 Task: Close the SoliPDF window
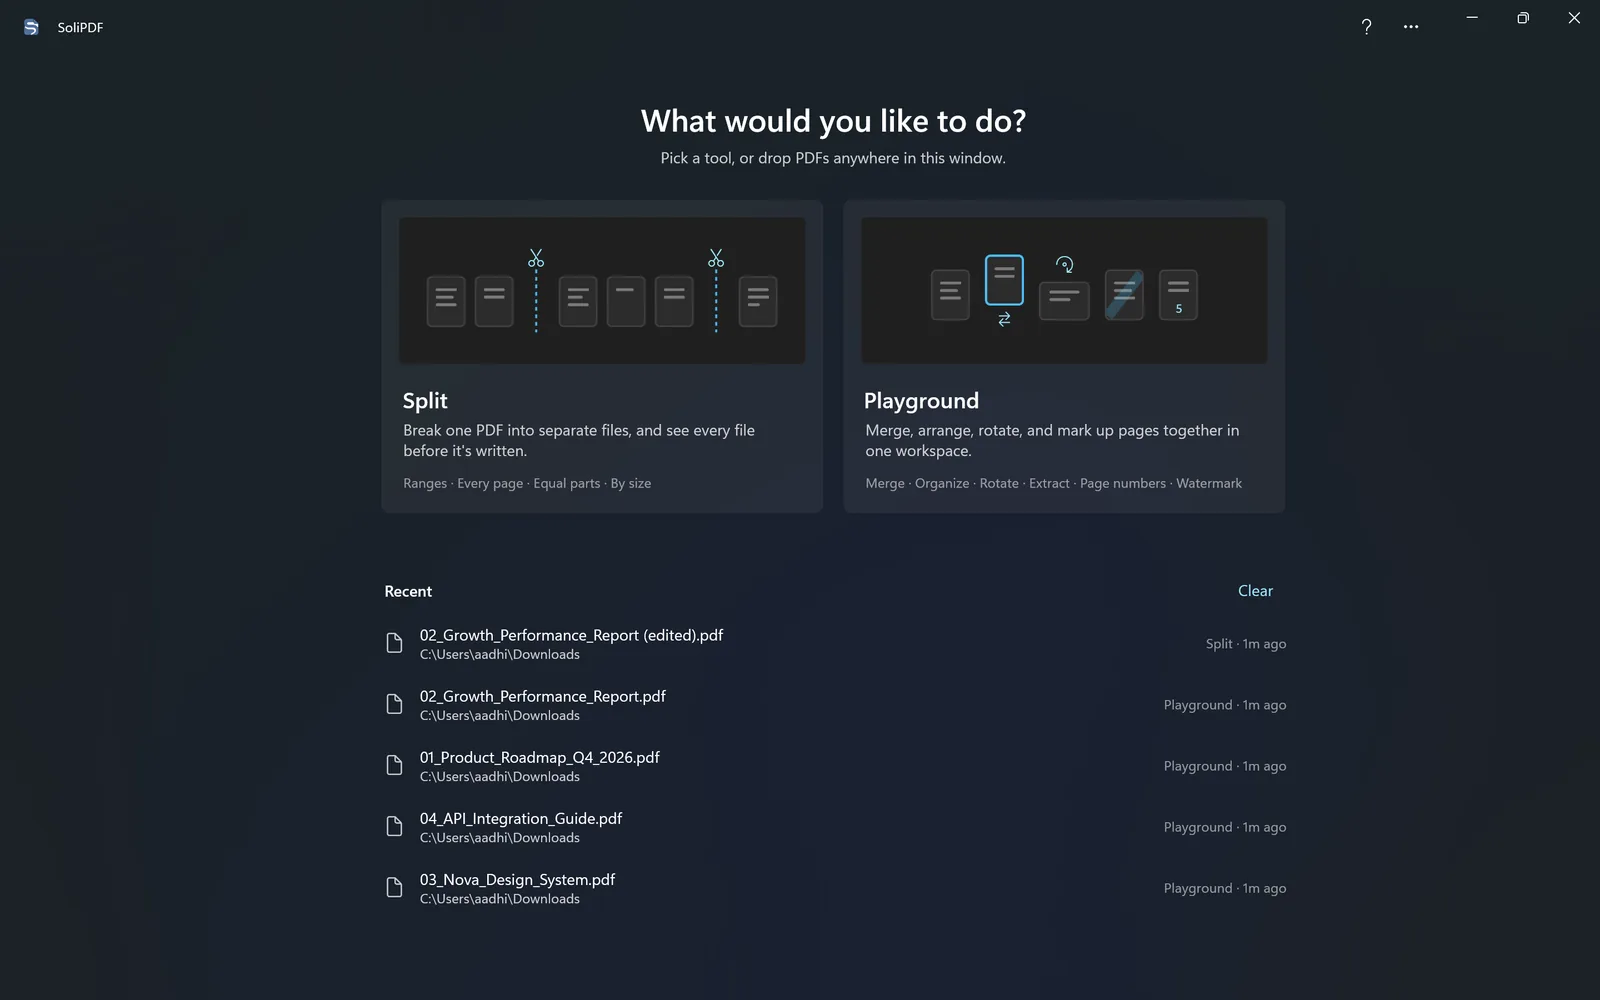pyautogui.click(x=1574, y=18)
